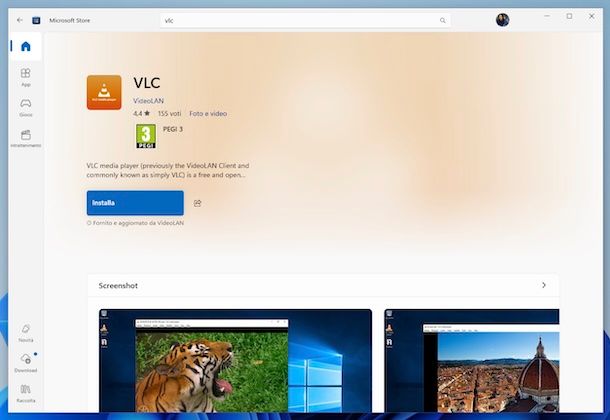
Task: Open the Home sidebar tab
Action: point(26,46)
